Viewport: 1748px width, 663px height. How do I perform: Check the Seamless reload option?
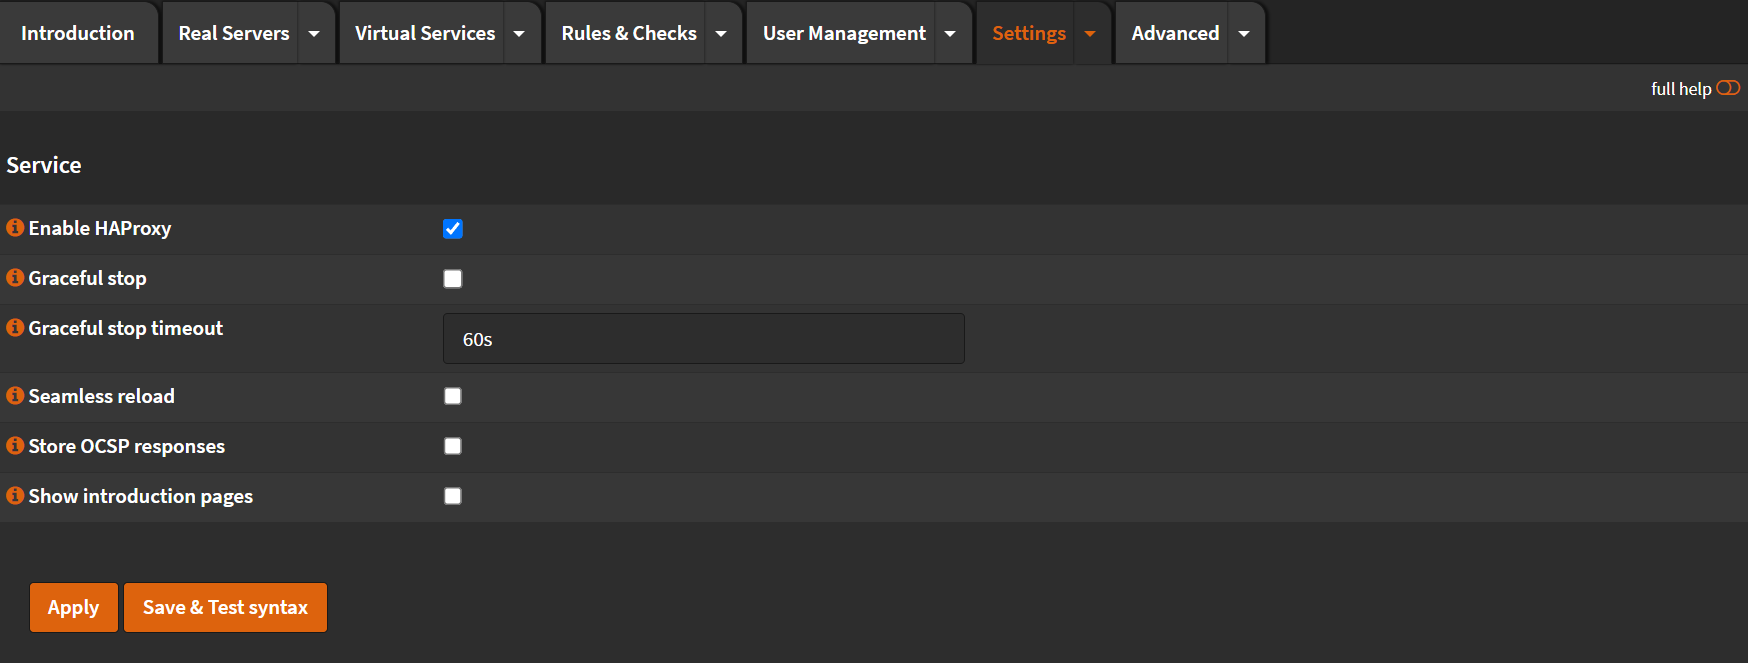[x=453, y=396]
